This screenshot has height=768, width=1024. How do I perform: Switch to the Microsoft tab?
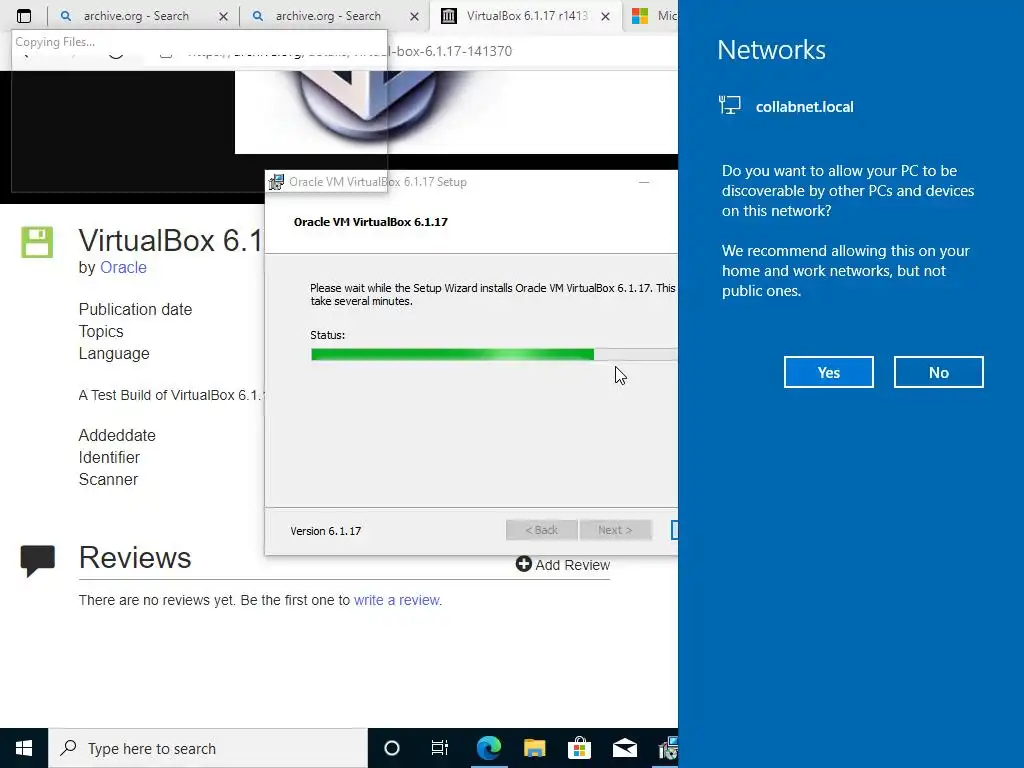[x=654, y=16]
